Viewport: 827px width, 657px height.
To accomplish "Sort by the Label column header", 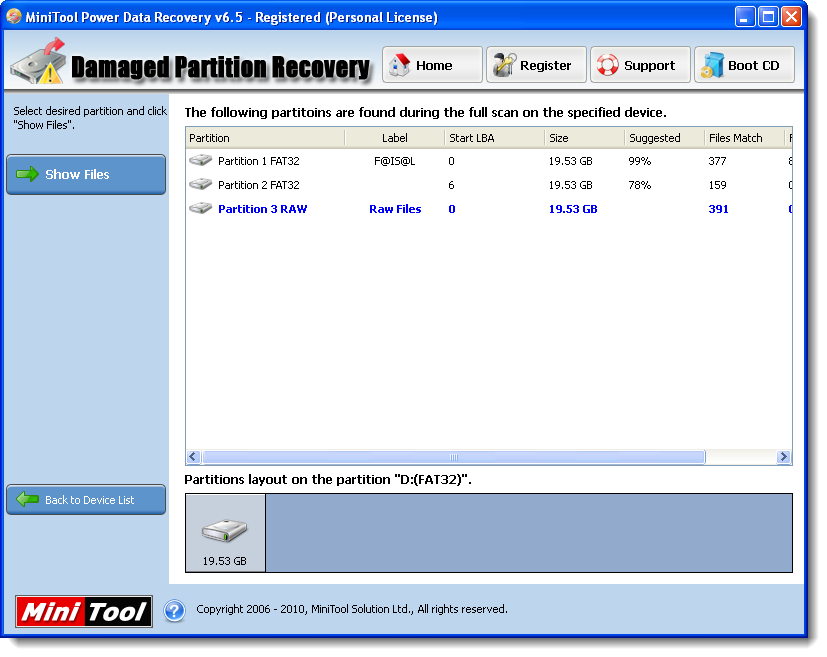I will [x=395, y=138].
